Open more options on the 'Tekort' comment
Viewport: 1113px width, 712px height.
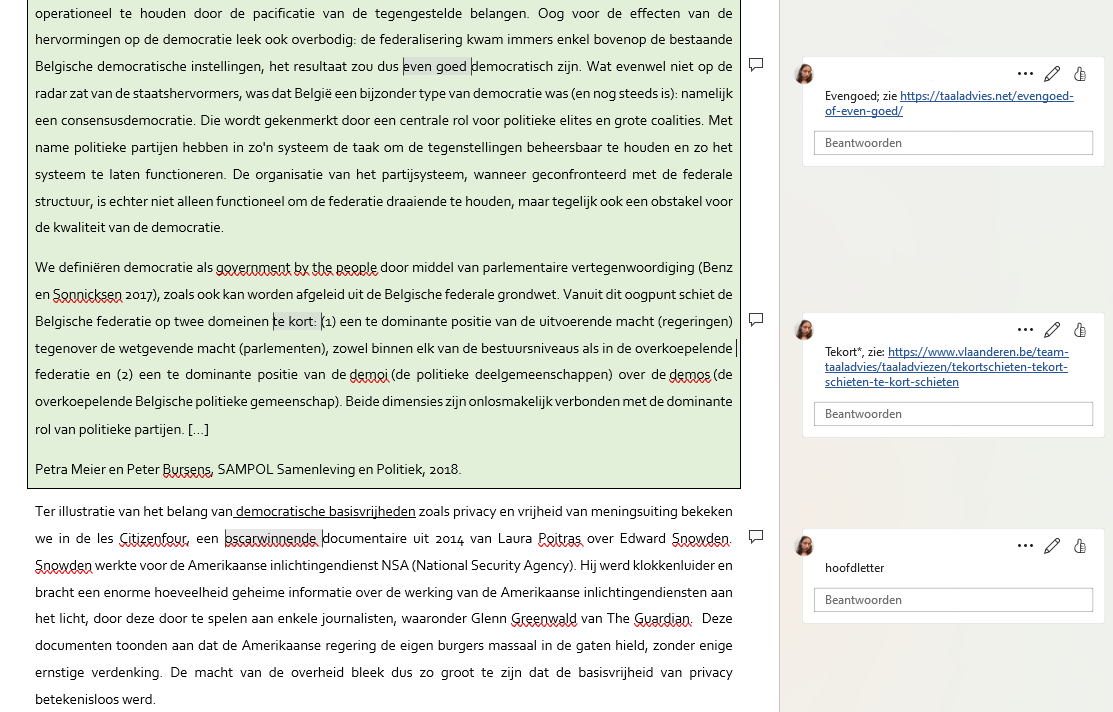coord(1025,329)
